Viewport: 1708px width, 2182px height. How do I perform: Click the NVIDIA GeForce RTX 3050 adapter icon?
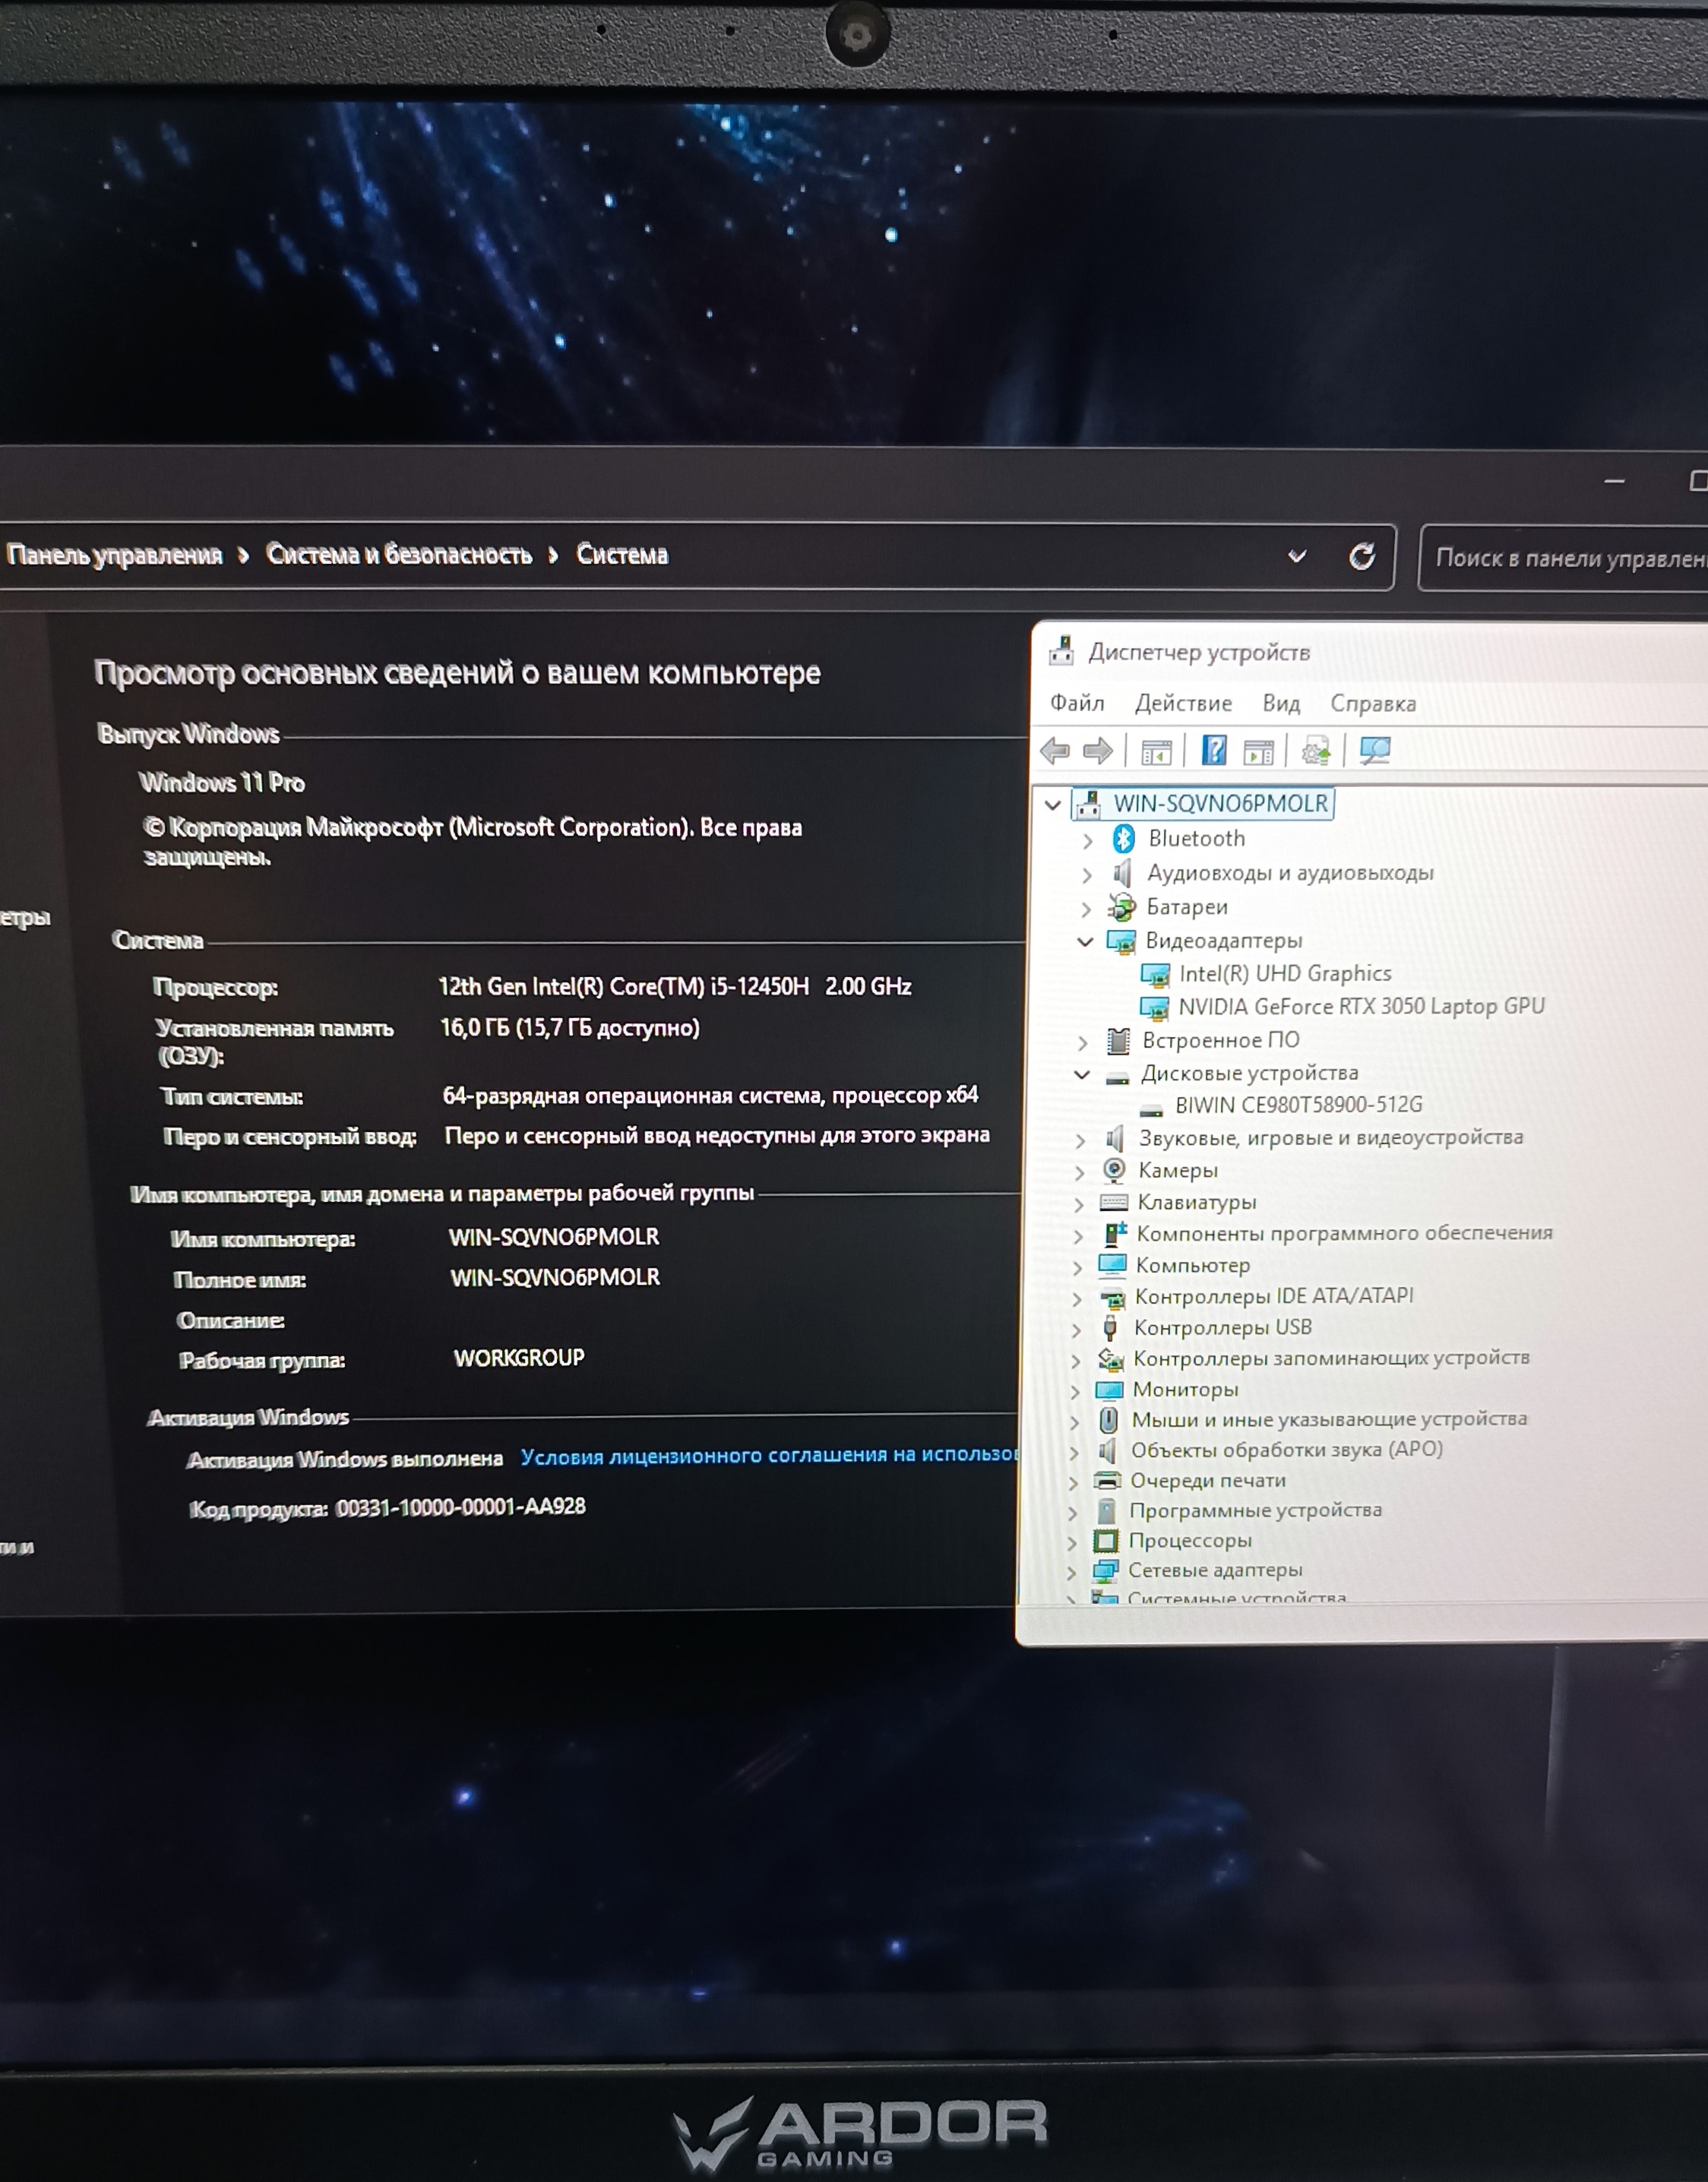[1154, 1007]
